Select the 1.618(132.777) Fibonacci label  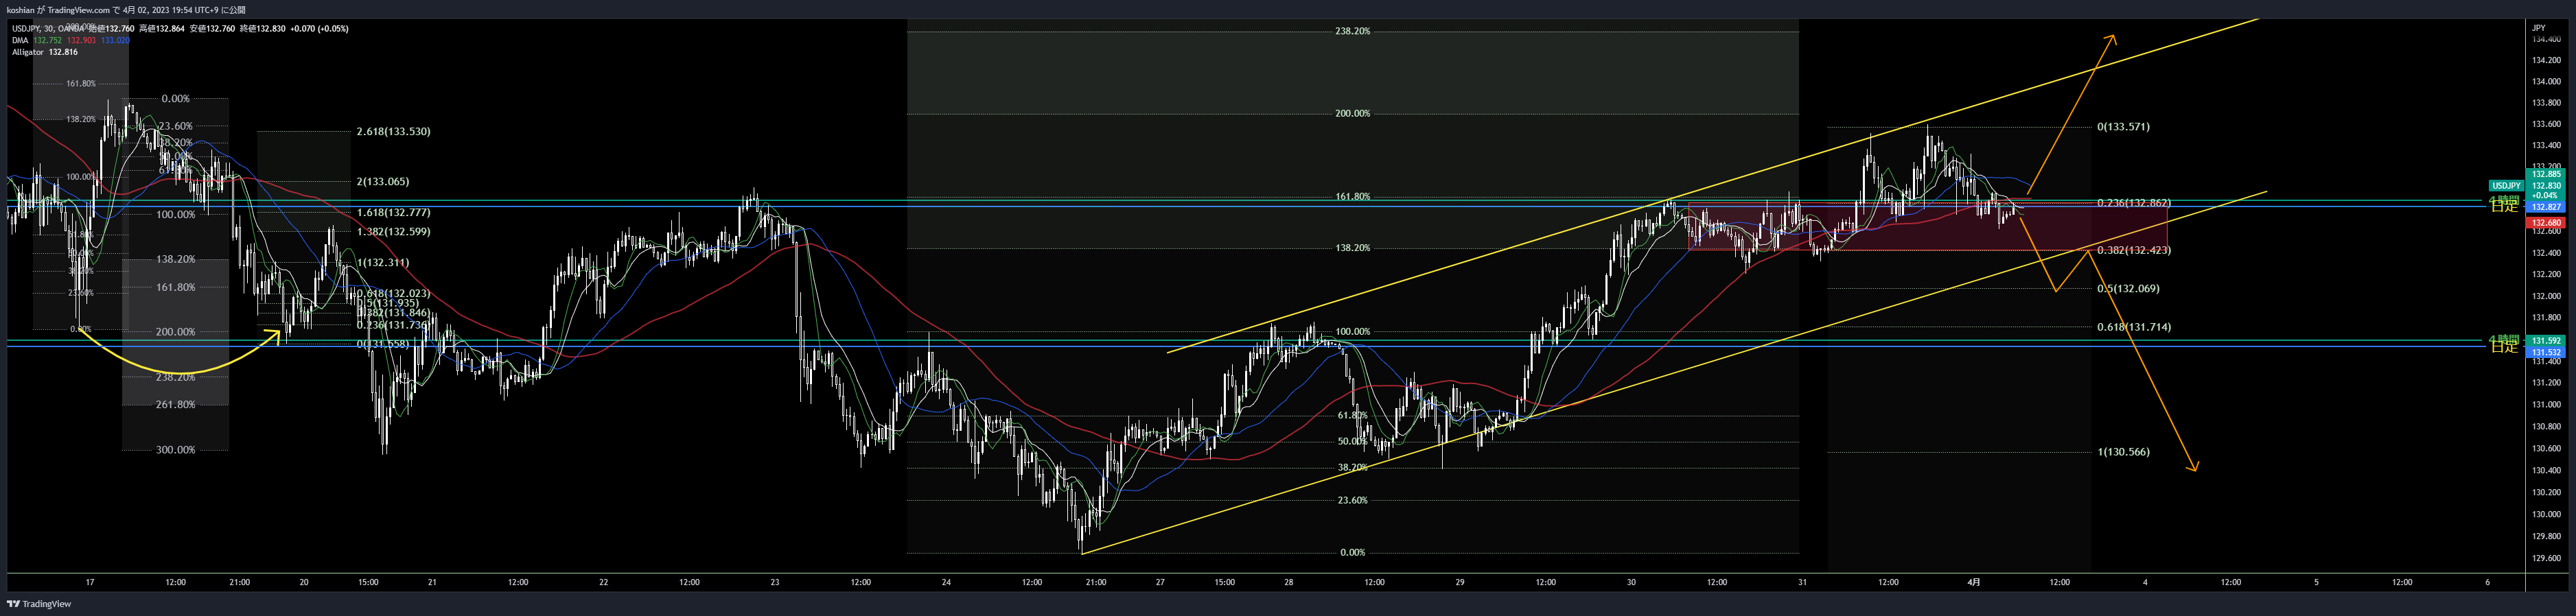coord(393,213)
